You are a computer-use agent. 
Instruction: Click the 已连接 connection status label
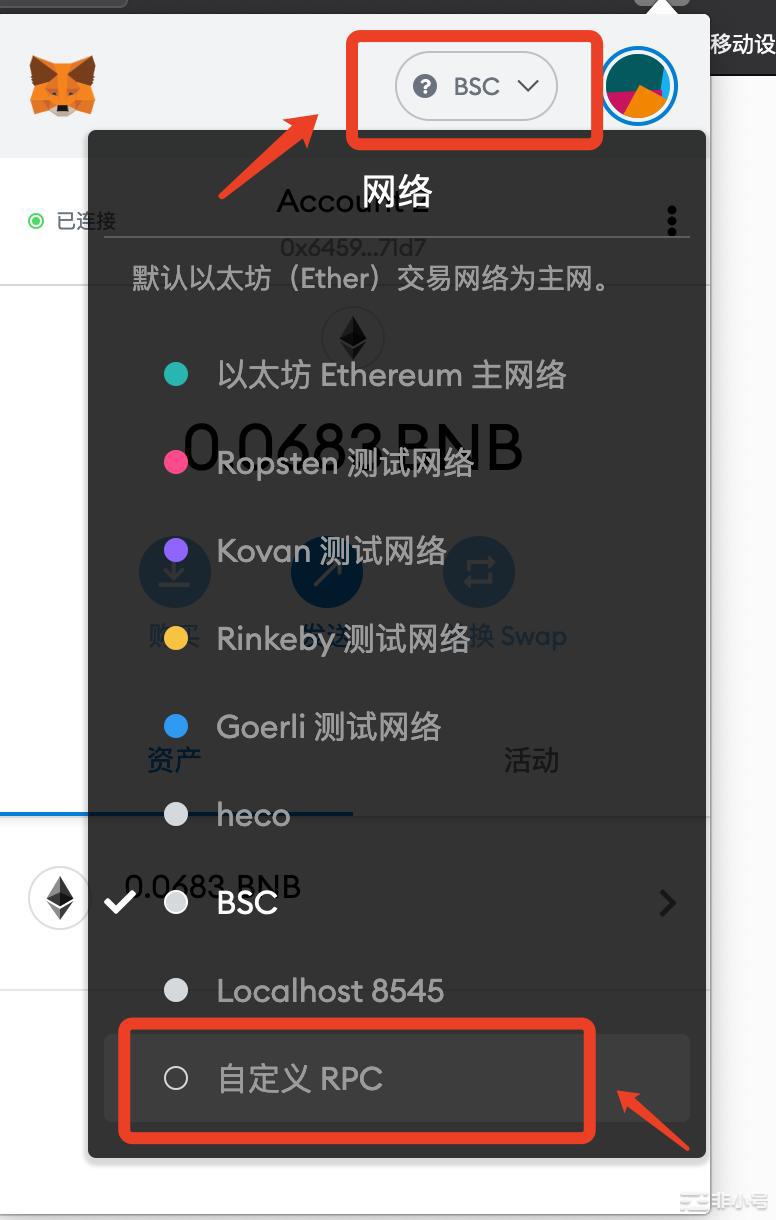coord(86,220)
